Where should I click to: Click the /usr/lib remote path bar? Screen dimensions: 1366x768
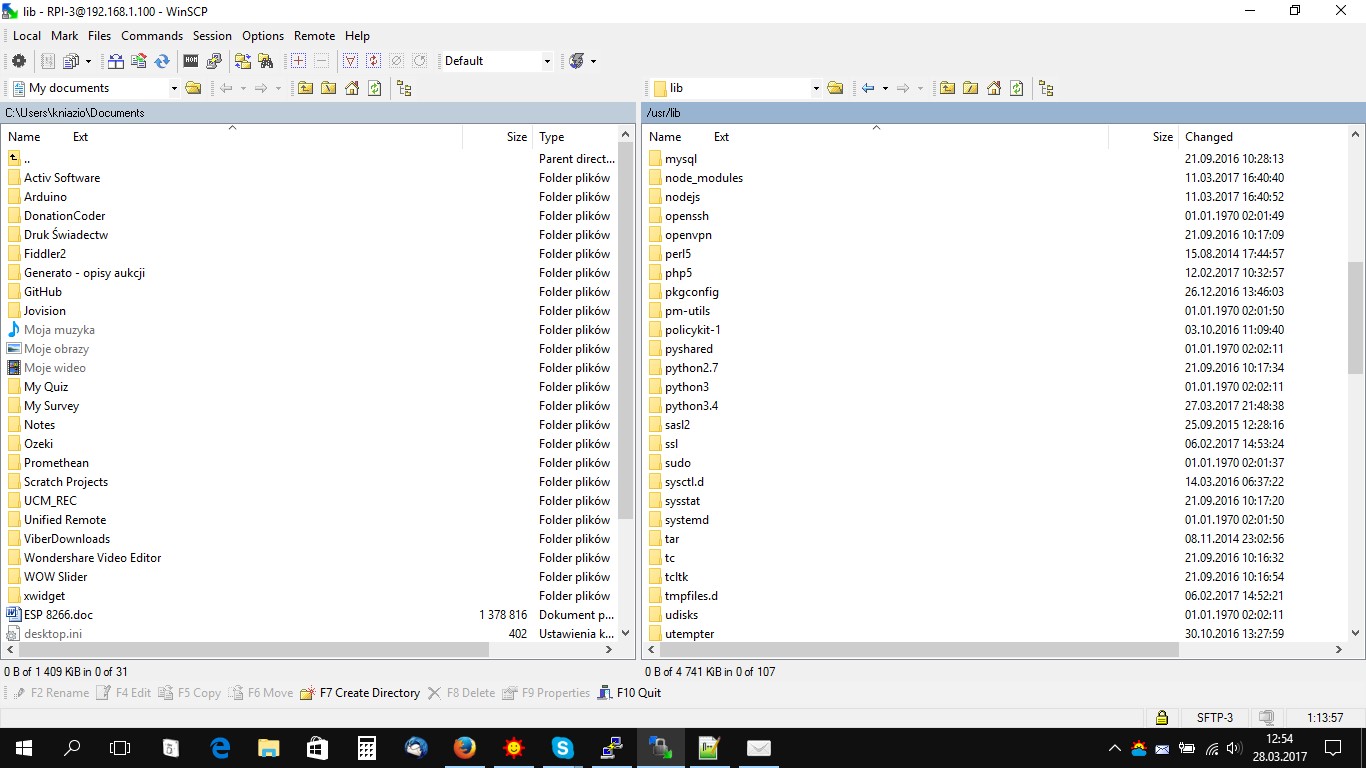[x=1003, y=113]
